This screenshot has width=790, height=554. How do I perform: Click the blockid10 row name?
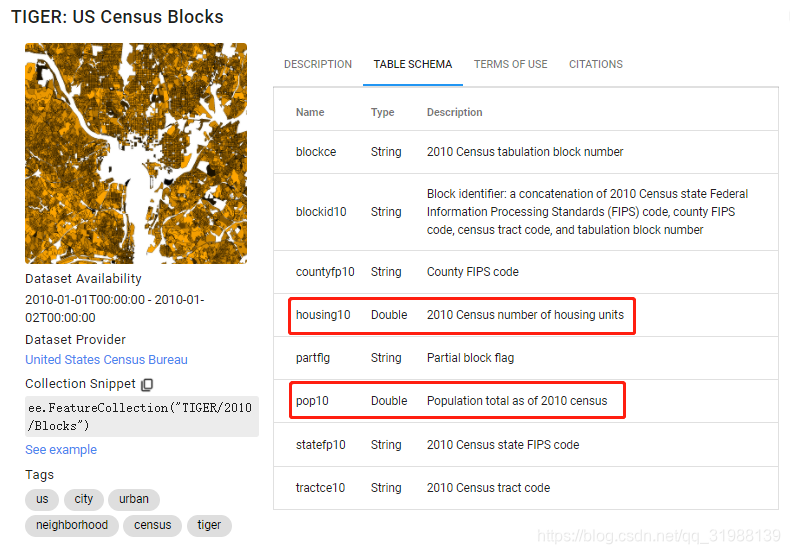coord(321,212)
